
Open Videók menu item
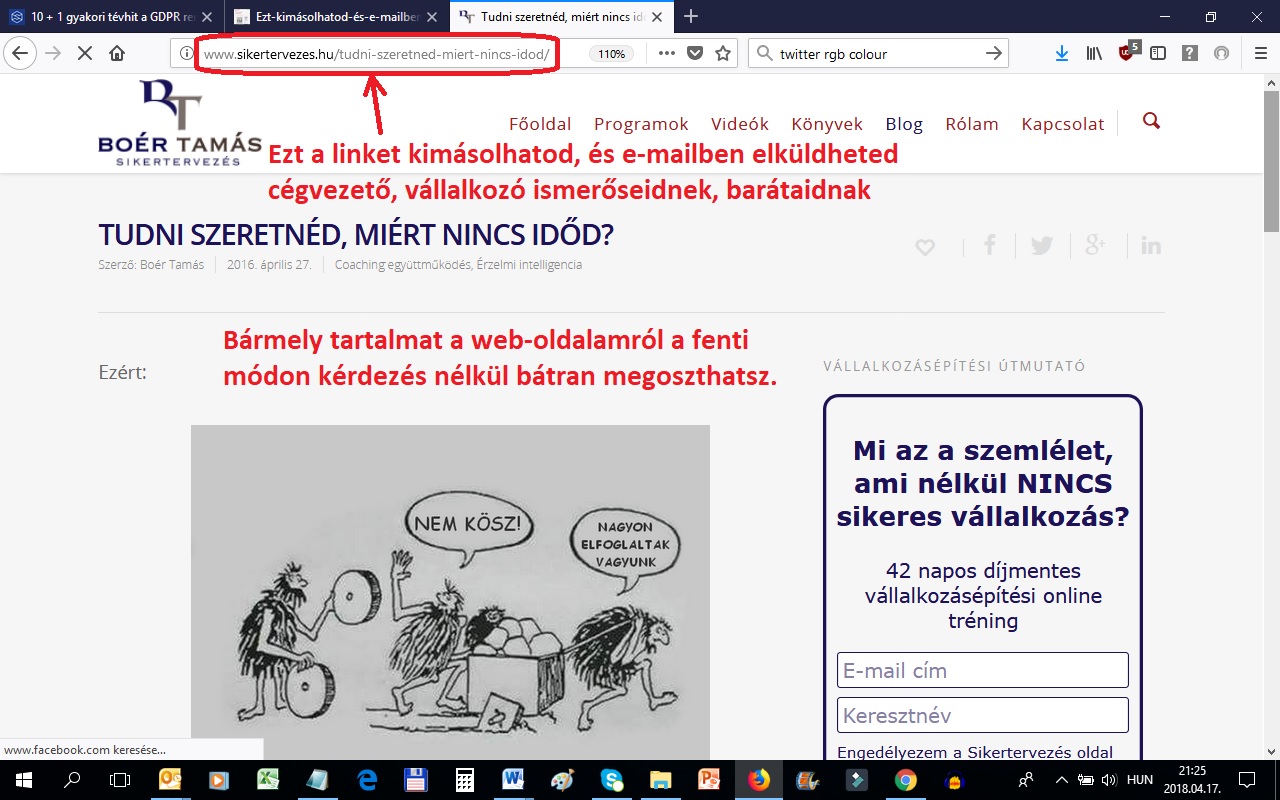pyautogui.click(x=740, y=124)
